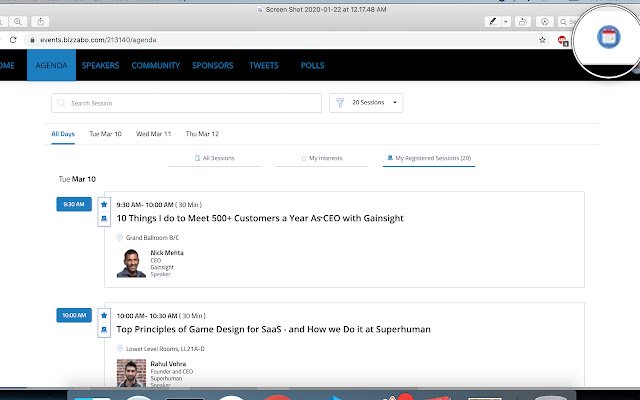Click Rahul Vohra's speaker photo
The width and height of the screenshot is (640, 400).
click(x=131, y=373)
